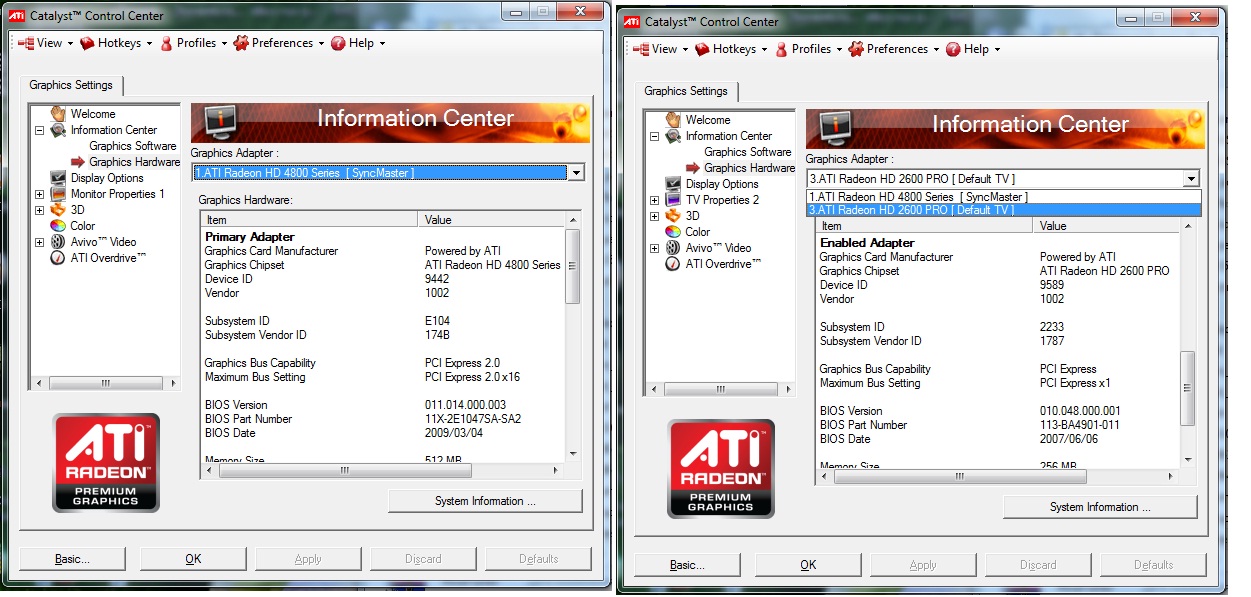
Task: Click Welcome hand icon in left window
Action: [x=58, y=114]
